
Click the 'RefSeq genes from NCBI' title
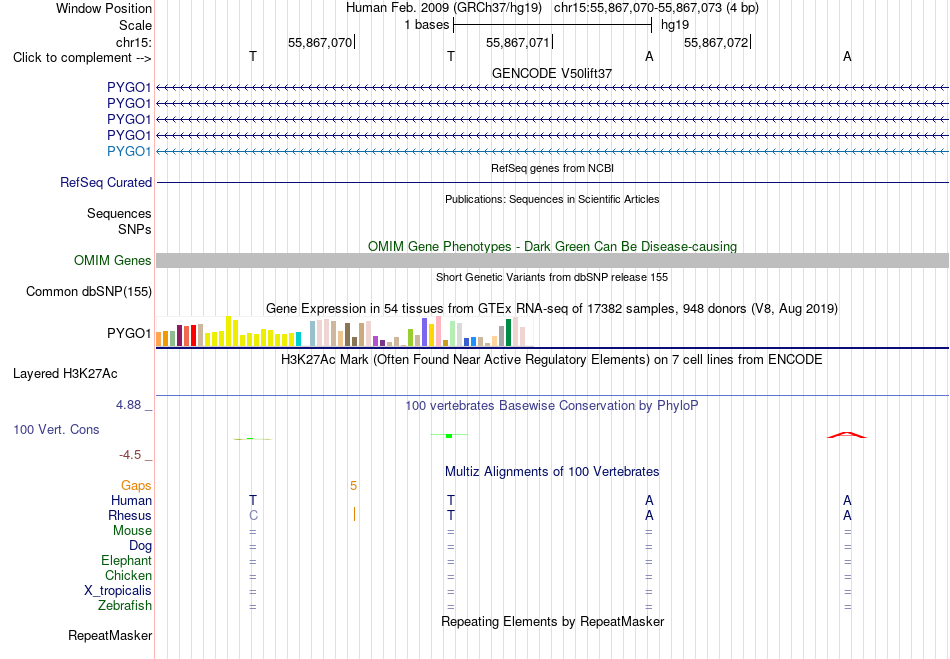tap(552, 168)
